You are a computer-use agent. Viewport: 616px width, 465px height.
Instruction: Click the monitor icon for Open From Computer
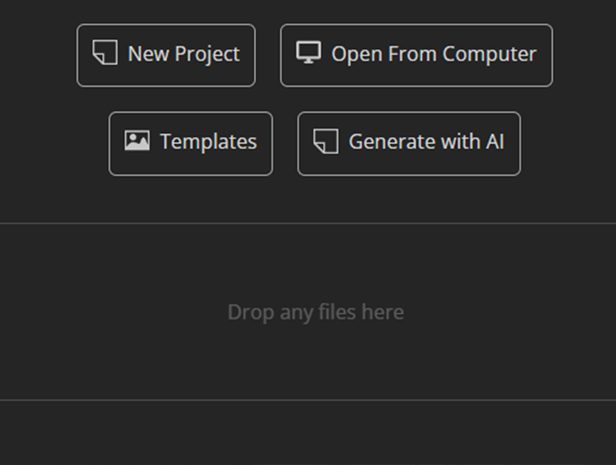(x=308, y=53)
